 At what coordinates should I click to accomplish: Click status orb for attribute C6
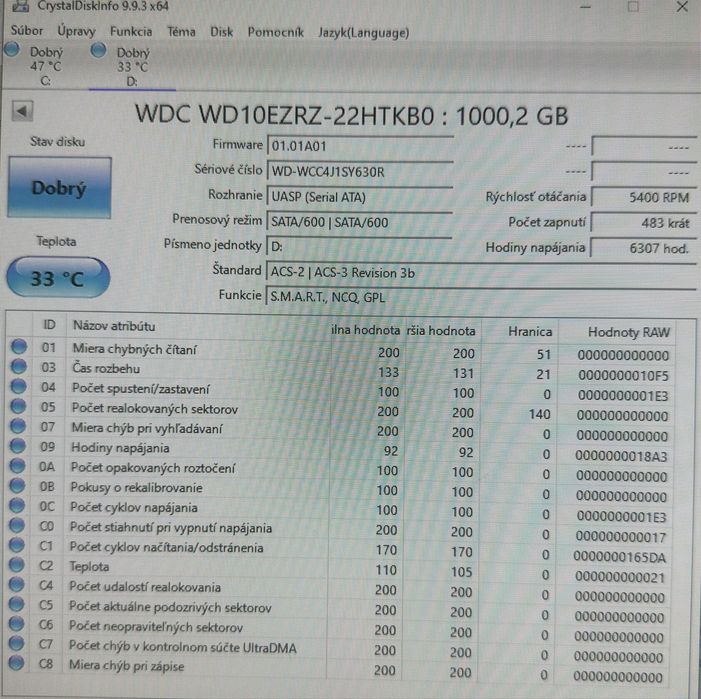click(x=16, y=623)
